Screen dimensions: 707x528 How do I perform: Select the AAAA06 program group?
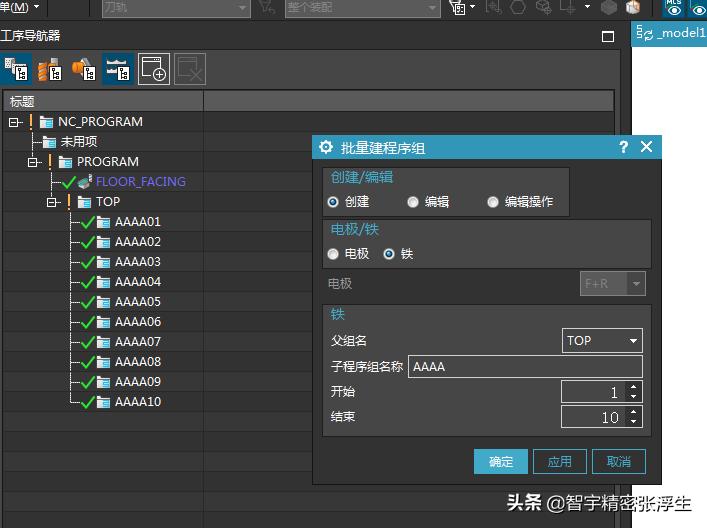[x=138, y=322]
